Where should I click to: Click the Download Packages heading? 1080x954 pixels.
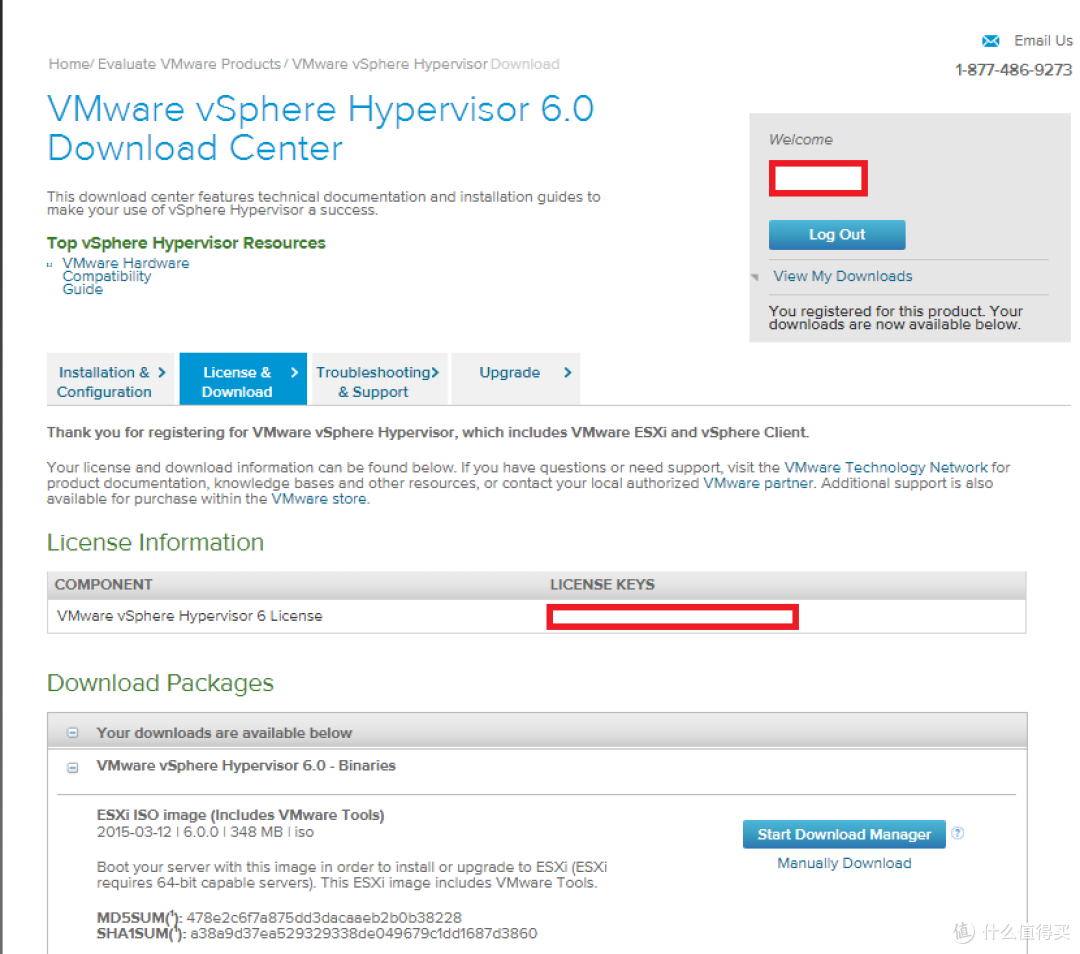[x=160, y=683]
